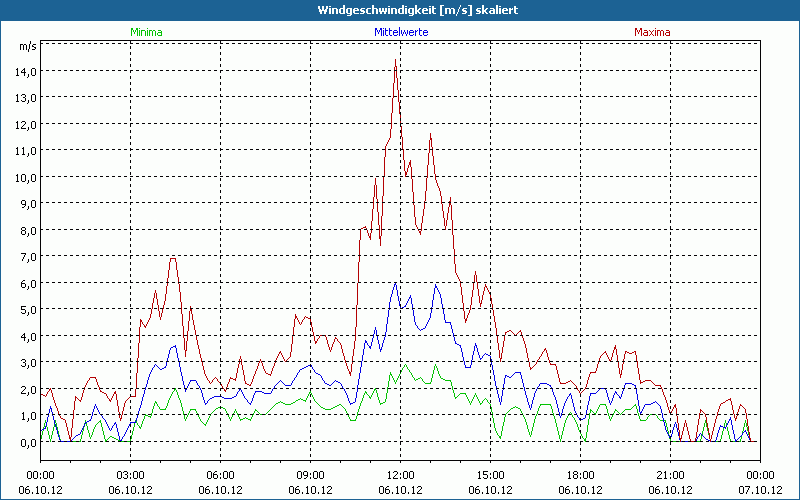Click the 06:00 time axis label

(220, 476)
